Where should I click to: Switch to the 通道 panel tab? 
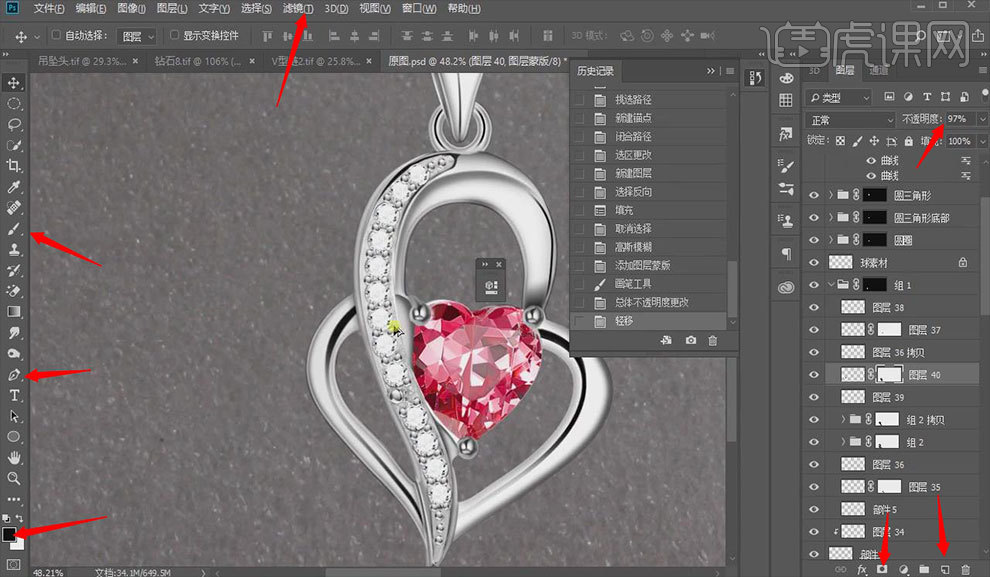(878, 70)
